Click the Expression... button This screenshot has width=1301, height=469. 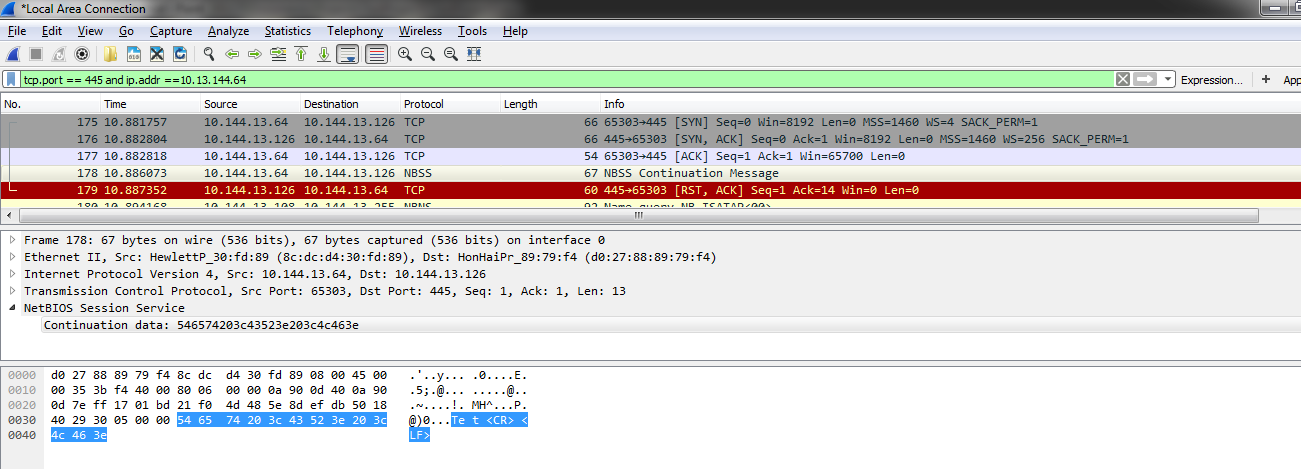point(1211,80)
